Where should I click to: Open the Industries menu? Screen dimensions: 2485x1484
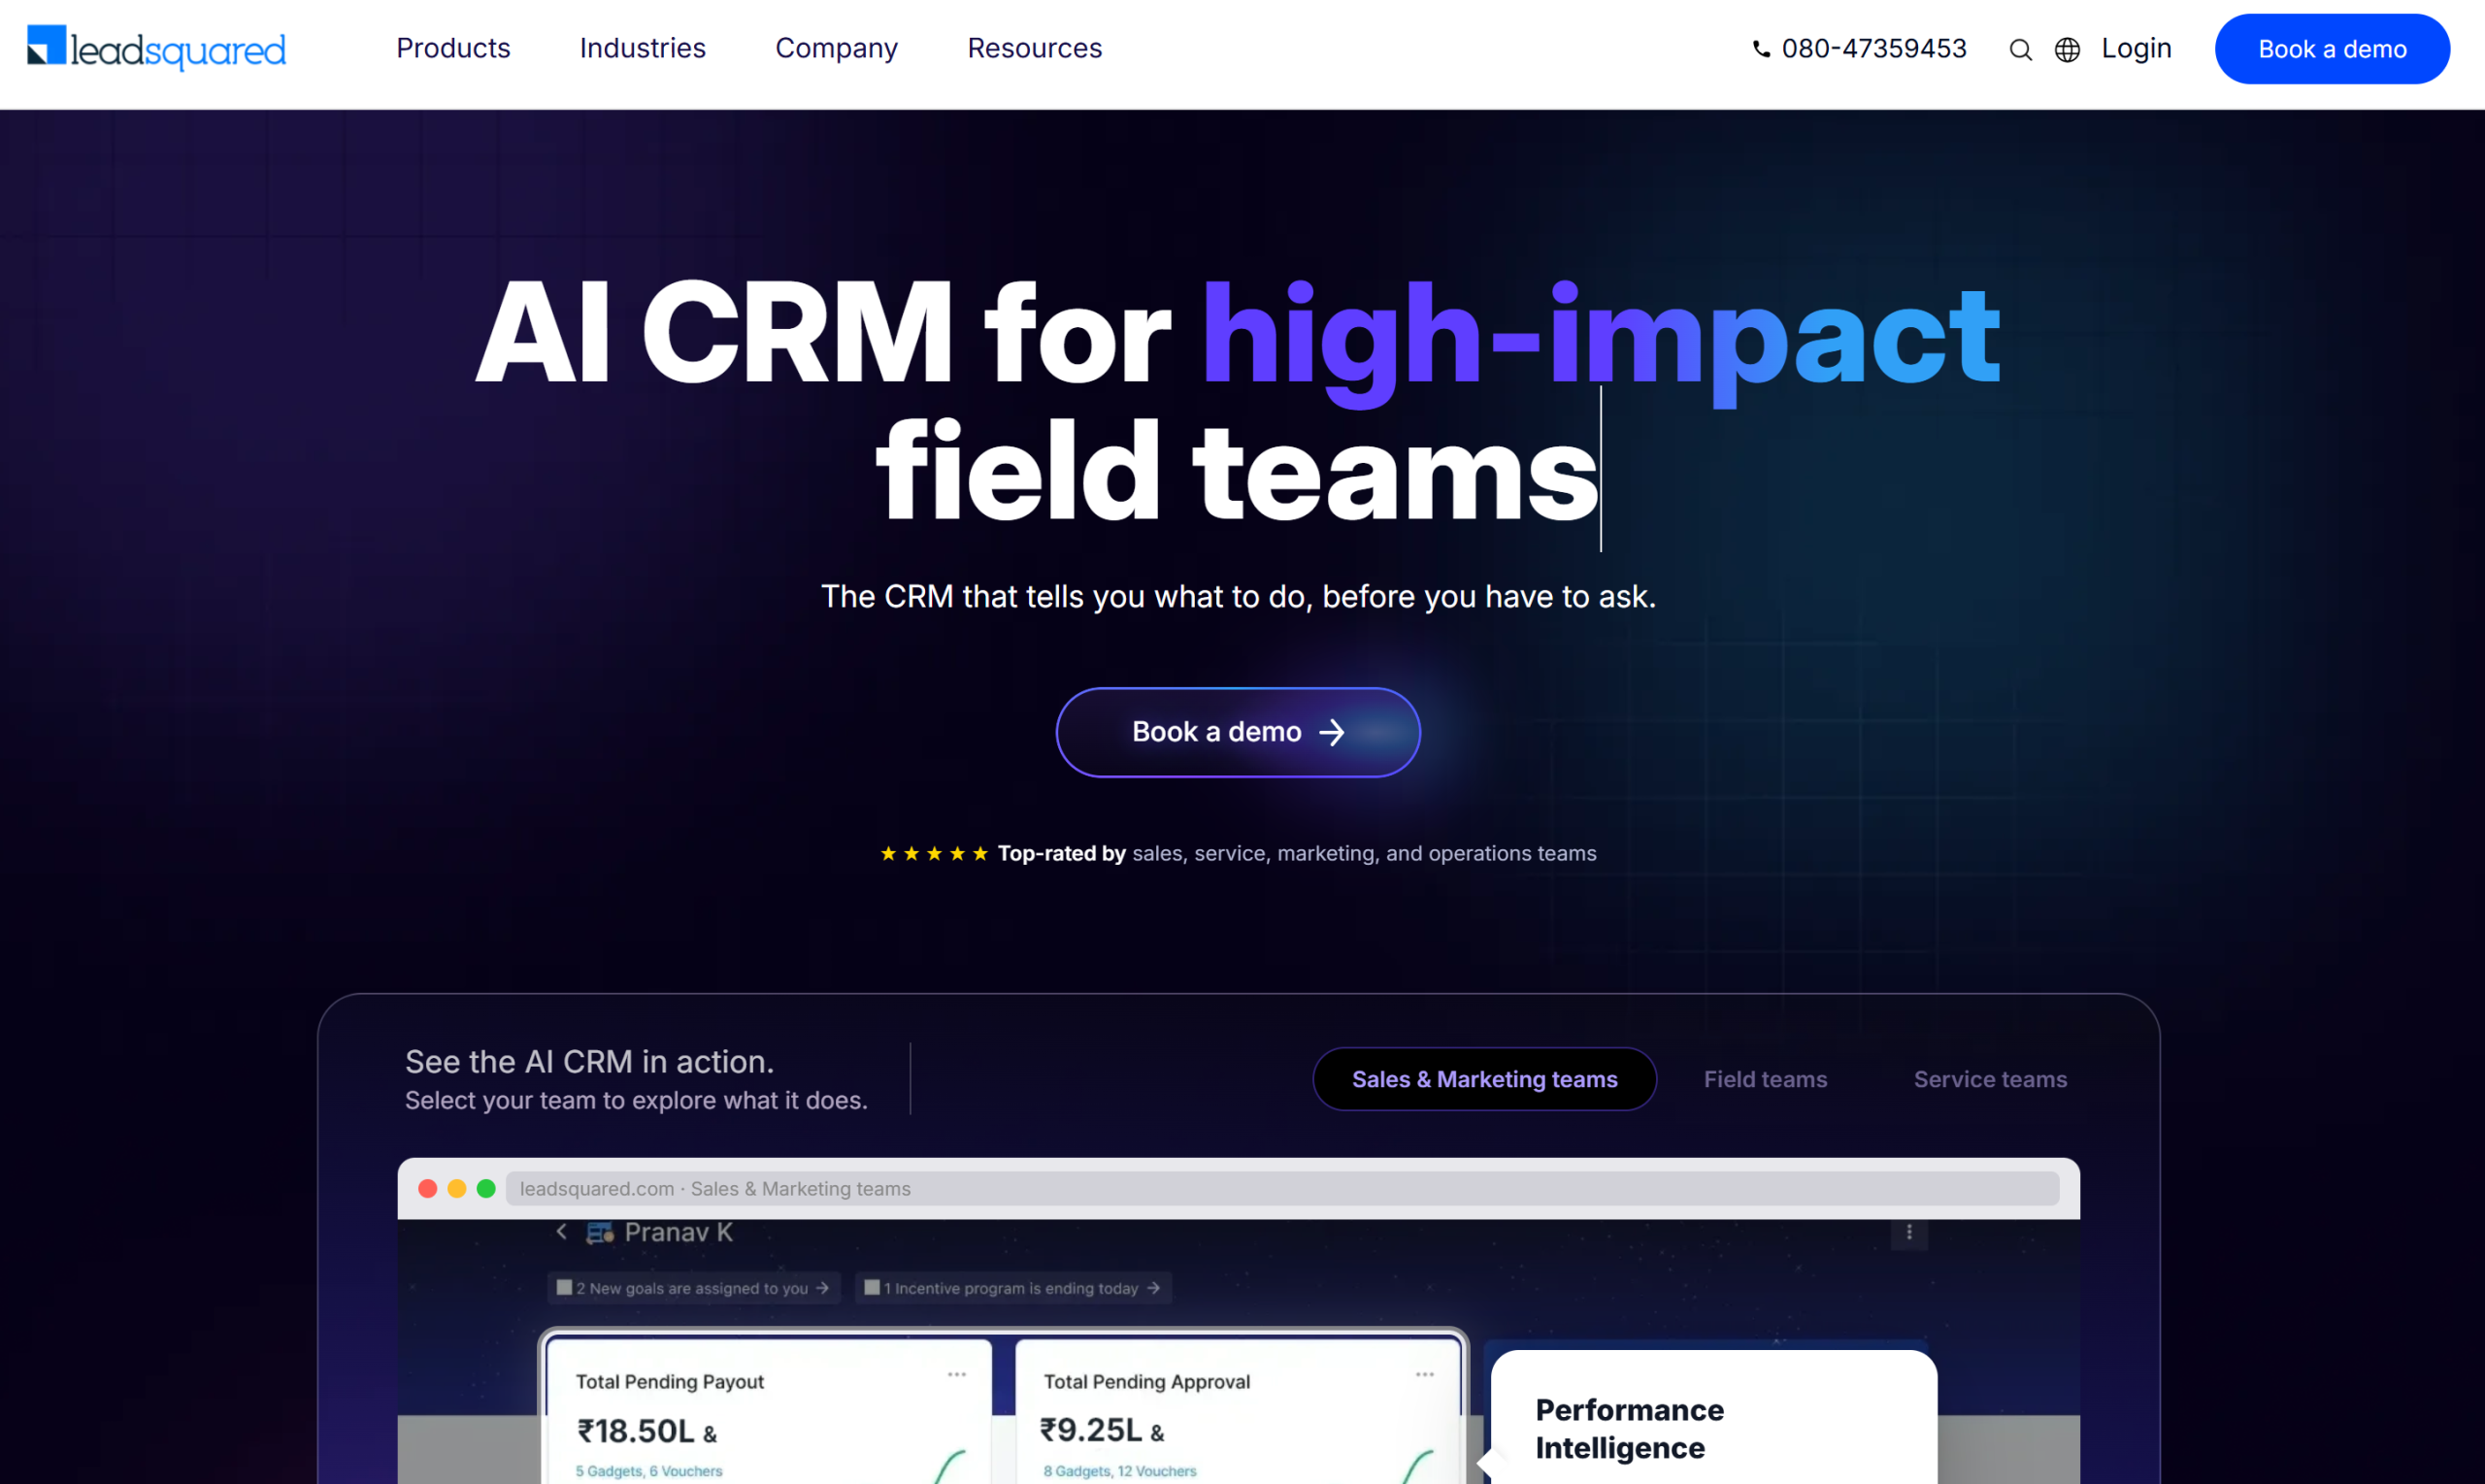643,48
